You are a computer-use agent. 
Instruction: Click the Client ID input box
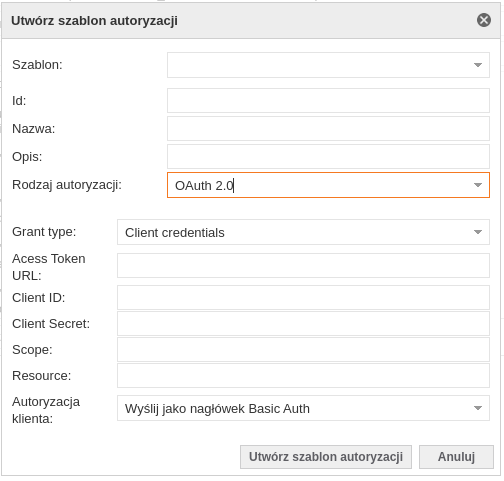pyautogui.click(x=303, y=297)
